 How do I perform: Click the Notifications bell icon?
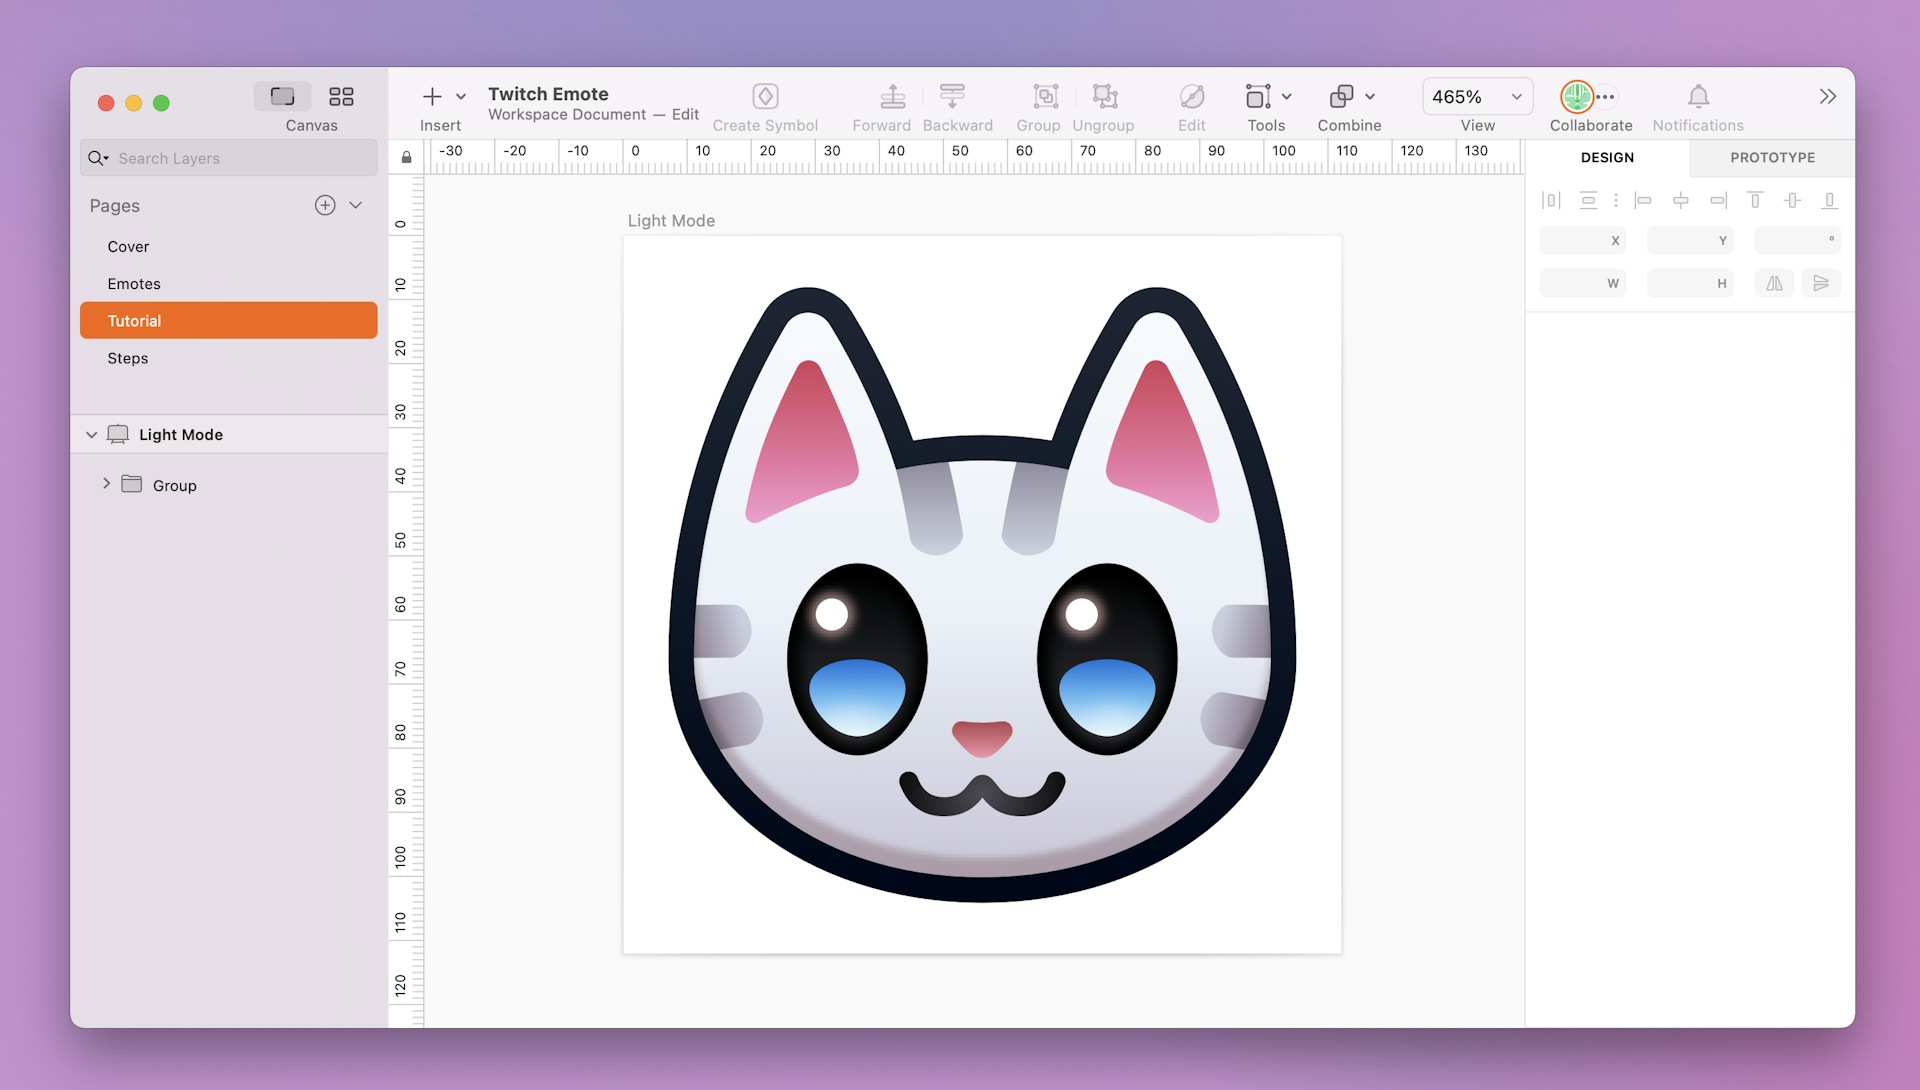tap(1698, 95)
